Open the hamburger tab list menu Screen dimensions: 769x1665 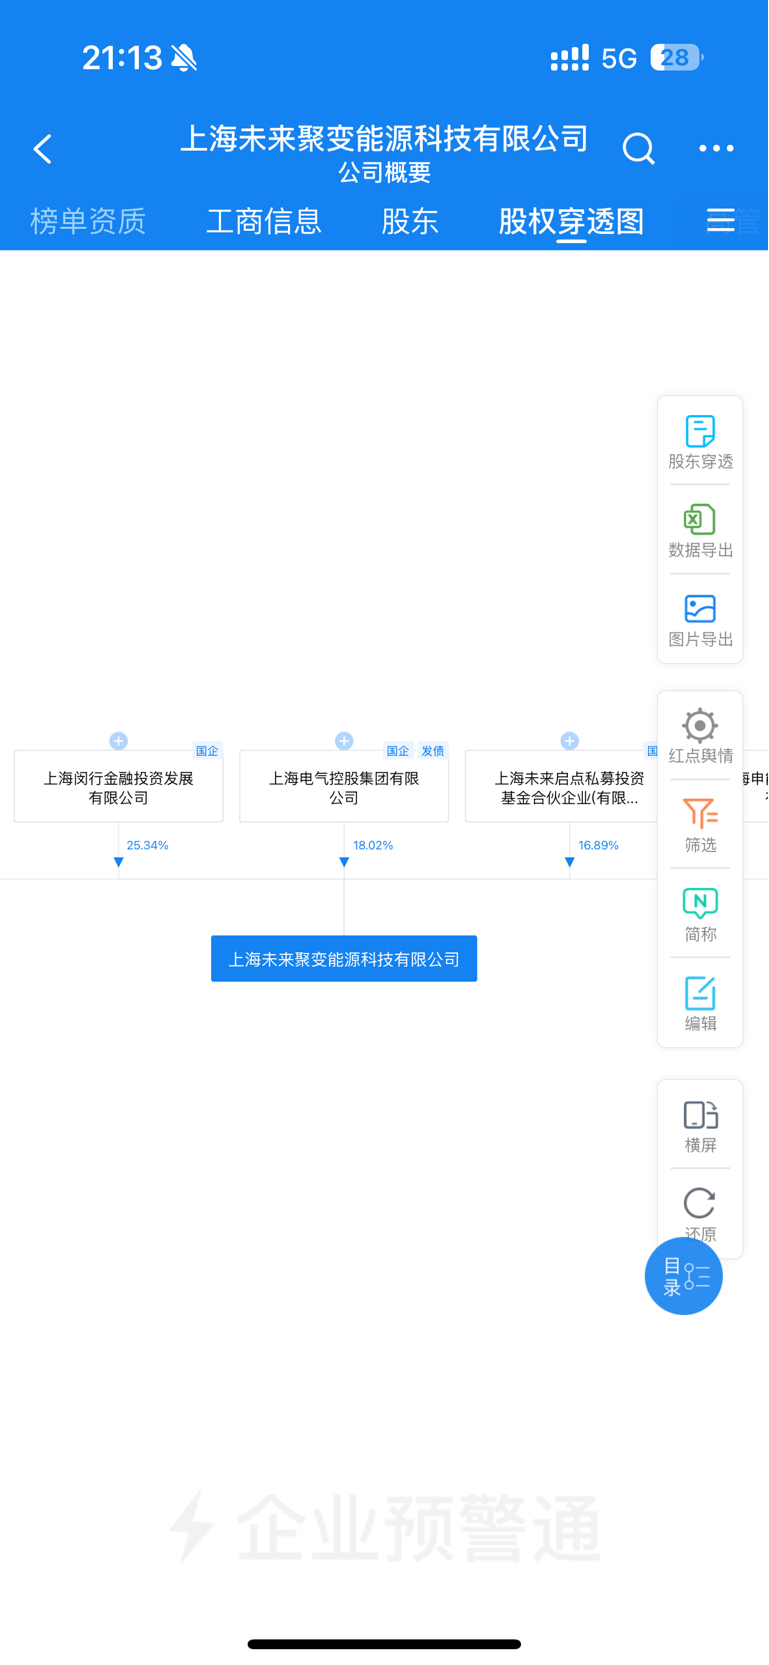721,220
